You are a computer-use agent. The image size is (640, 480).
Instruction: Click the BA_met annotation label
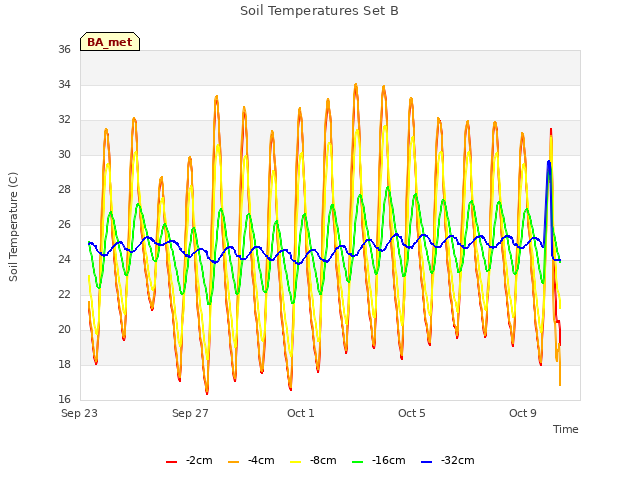(110, 42)
